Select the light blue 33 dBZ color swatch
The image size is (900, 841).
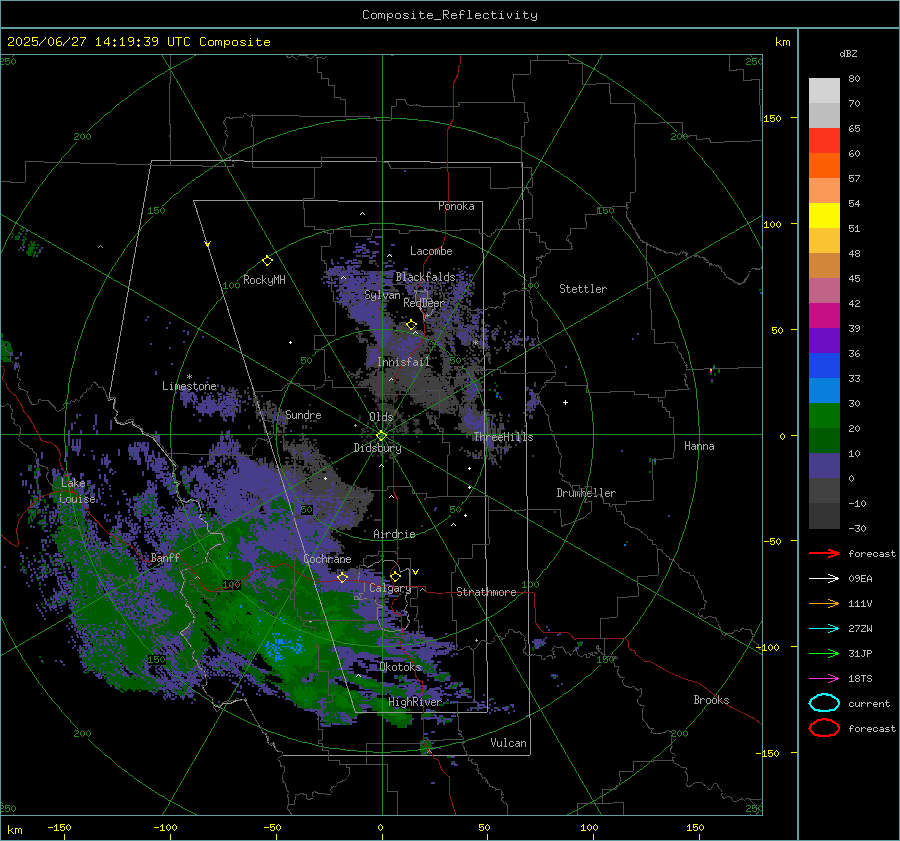pos(824,390)
